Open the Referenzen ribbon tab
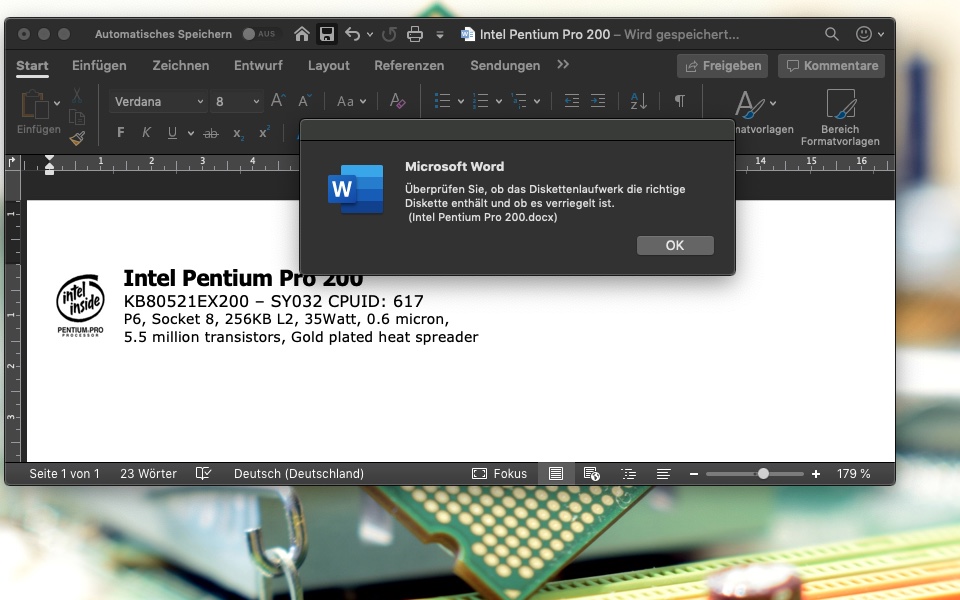 pyautogui.click(x=409, y=66)
